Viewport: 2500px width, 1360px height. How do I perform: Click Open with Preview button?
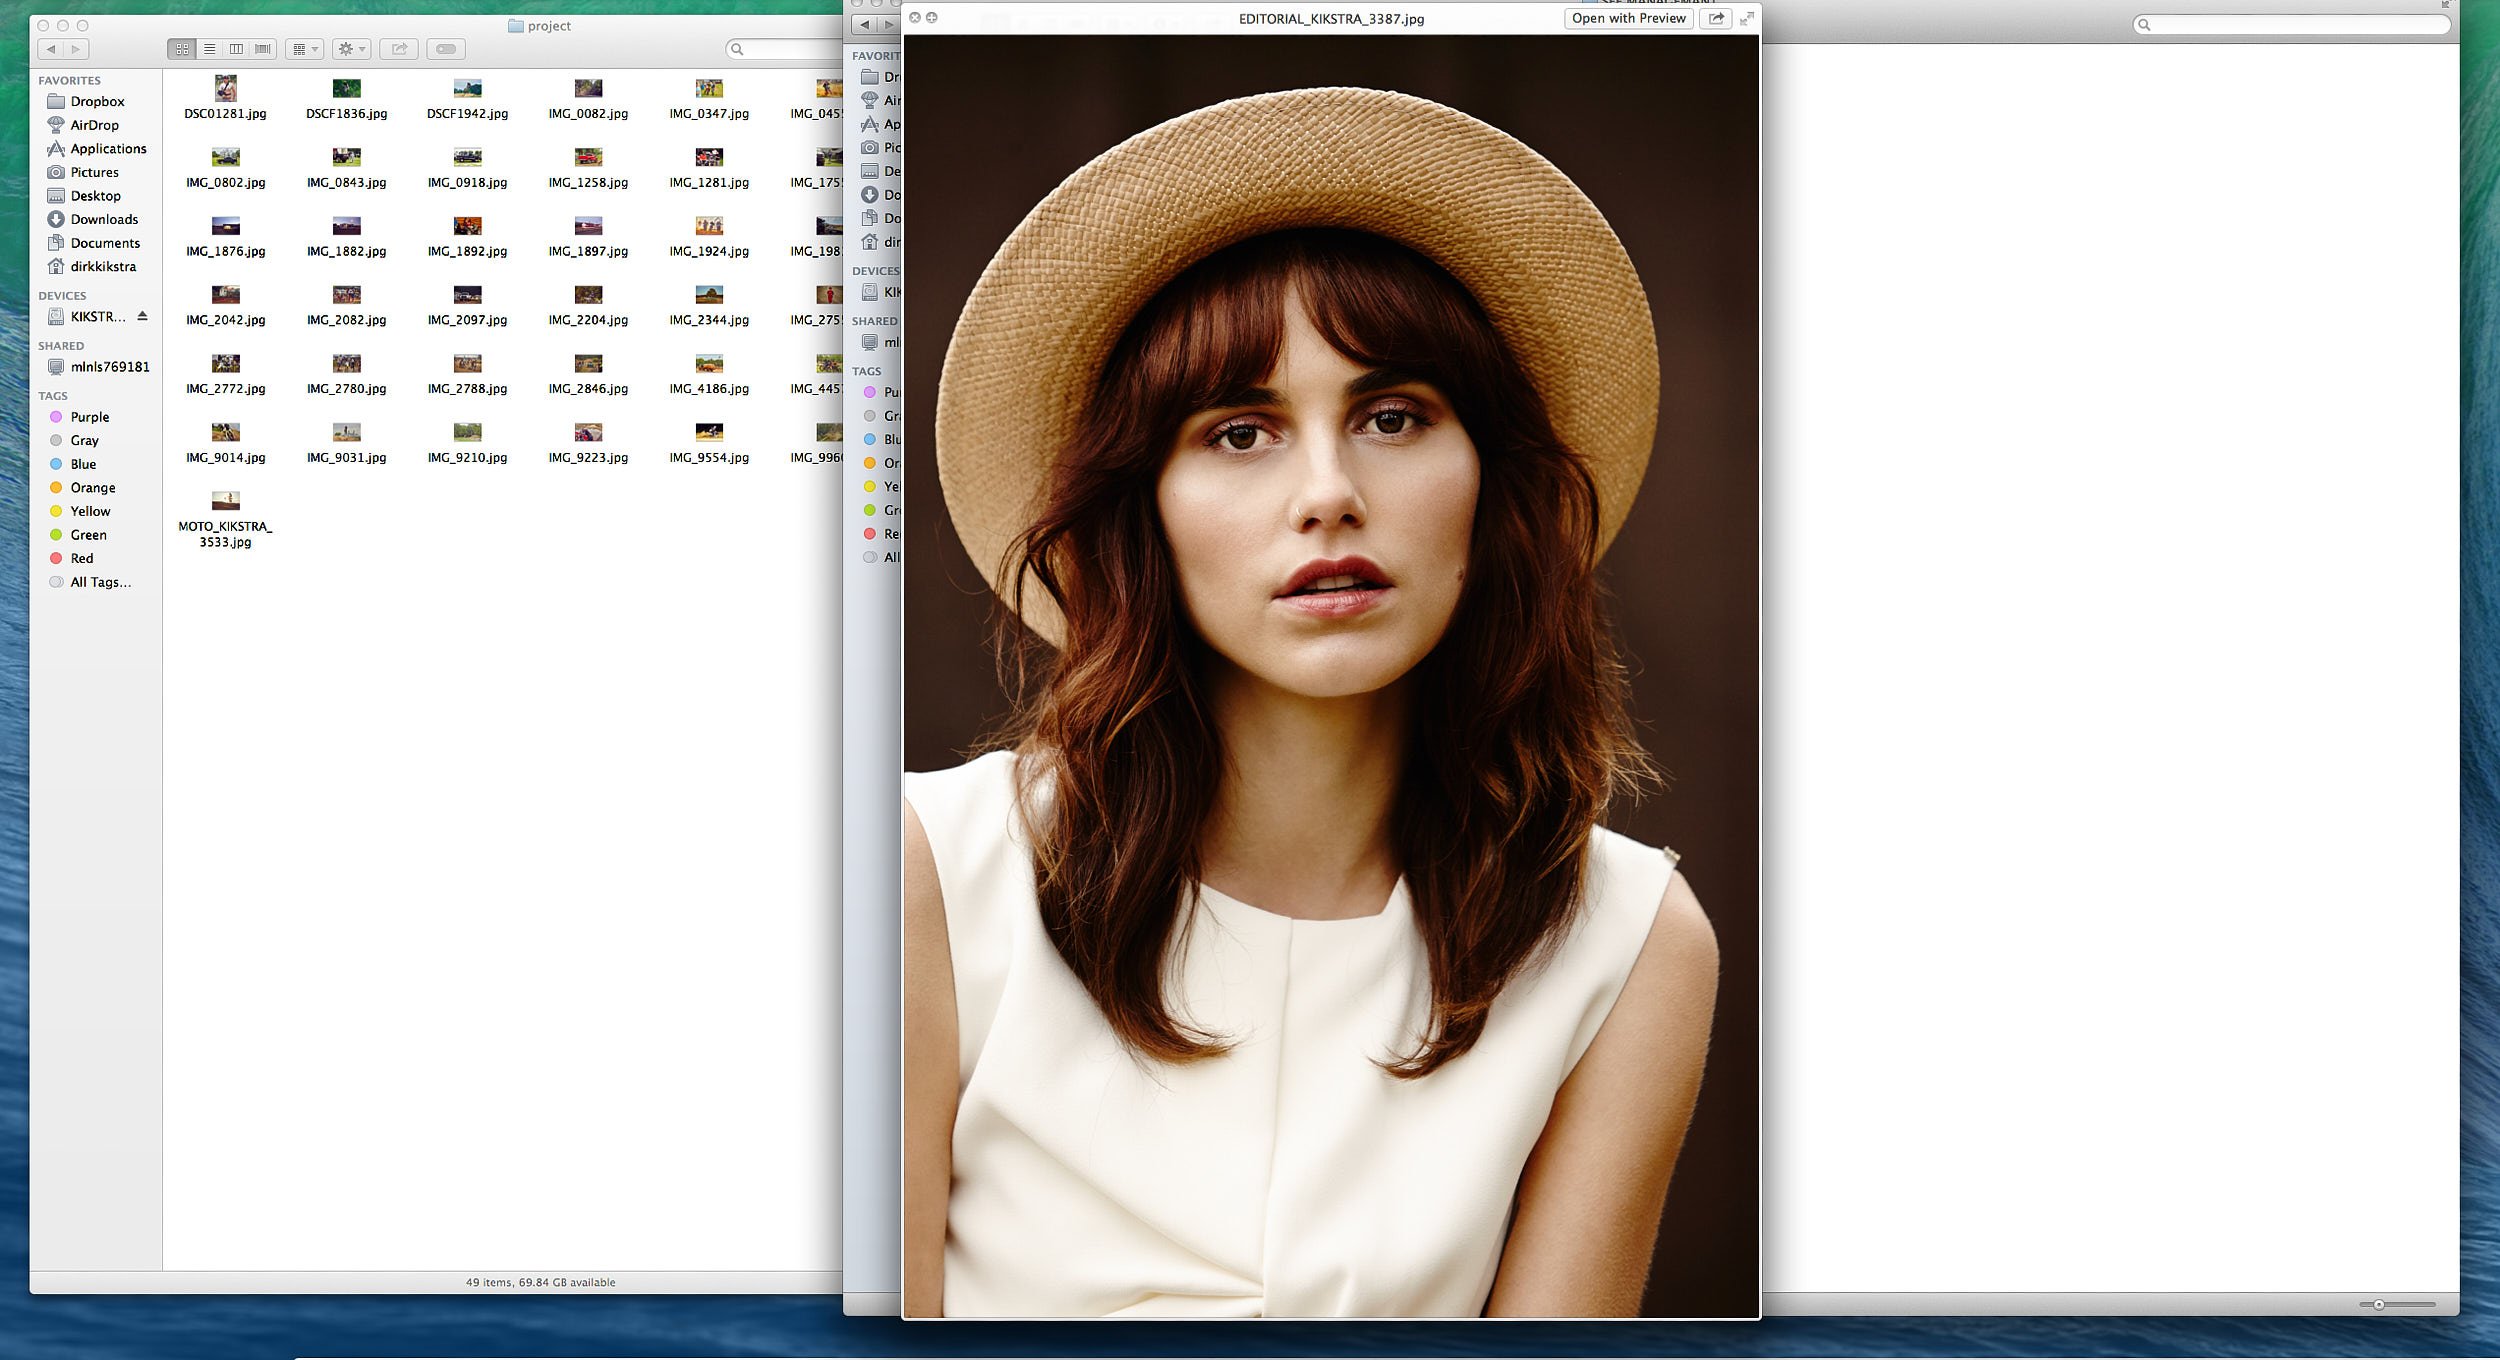1627,18
